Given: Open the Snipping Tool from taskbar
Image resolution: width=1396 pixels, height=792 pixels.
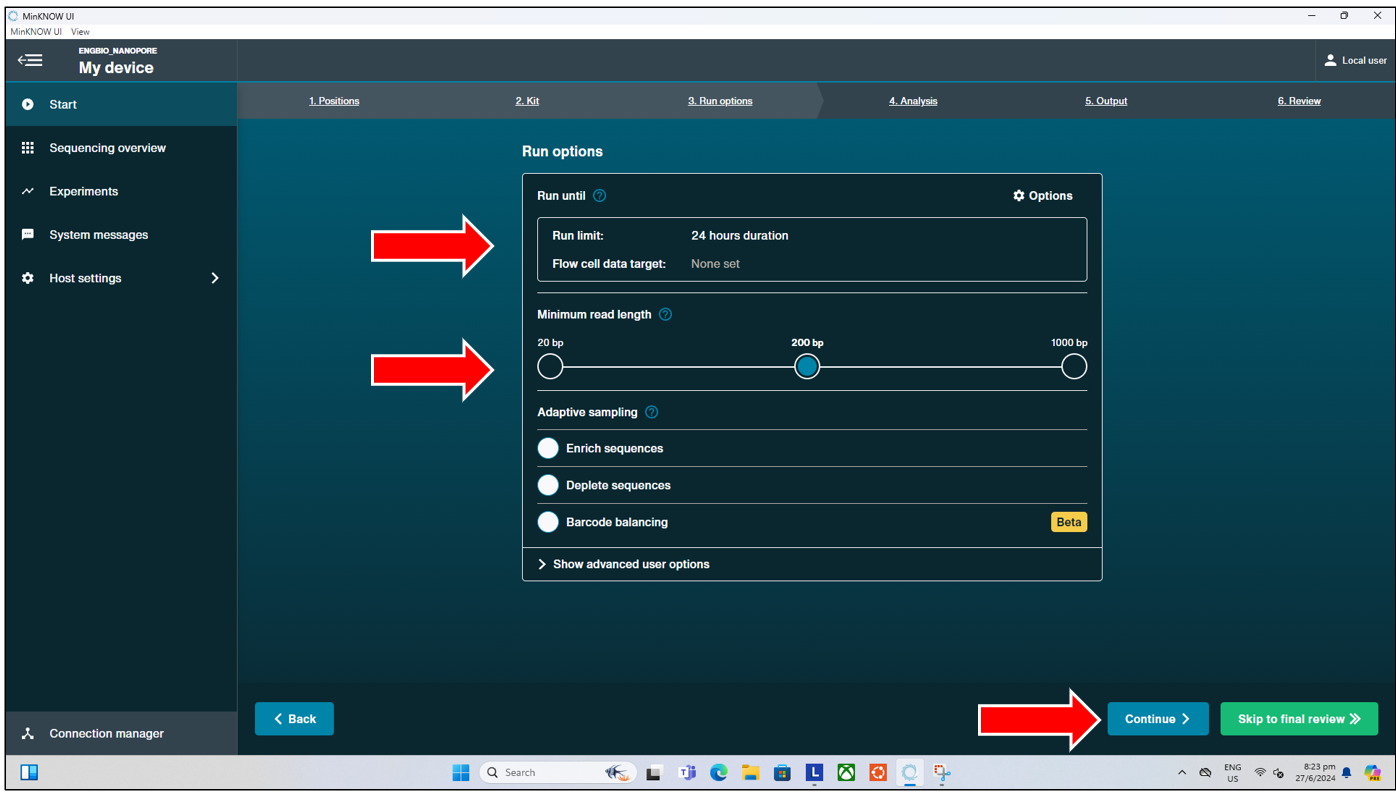Looking at the screenshot, I should (x=941, y=772).
